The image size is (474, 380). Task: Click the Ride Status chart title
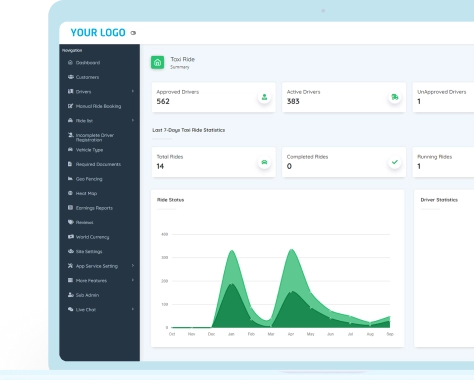coord(170,200)
